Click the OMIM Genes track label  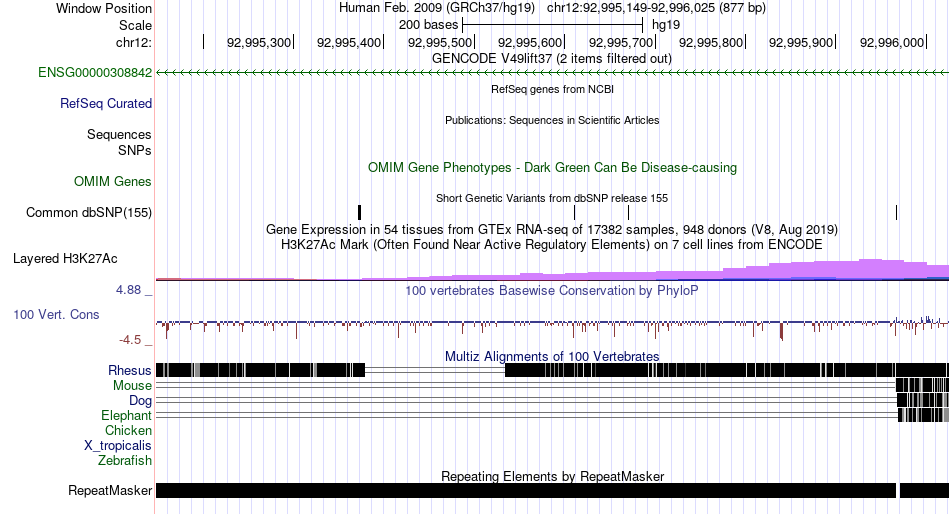113,181
